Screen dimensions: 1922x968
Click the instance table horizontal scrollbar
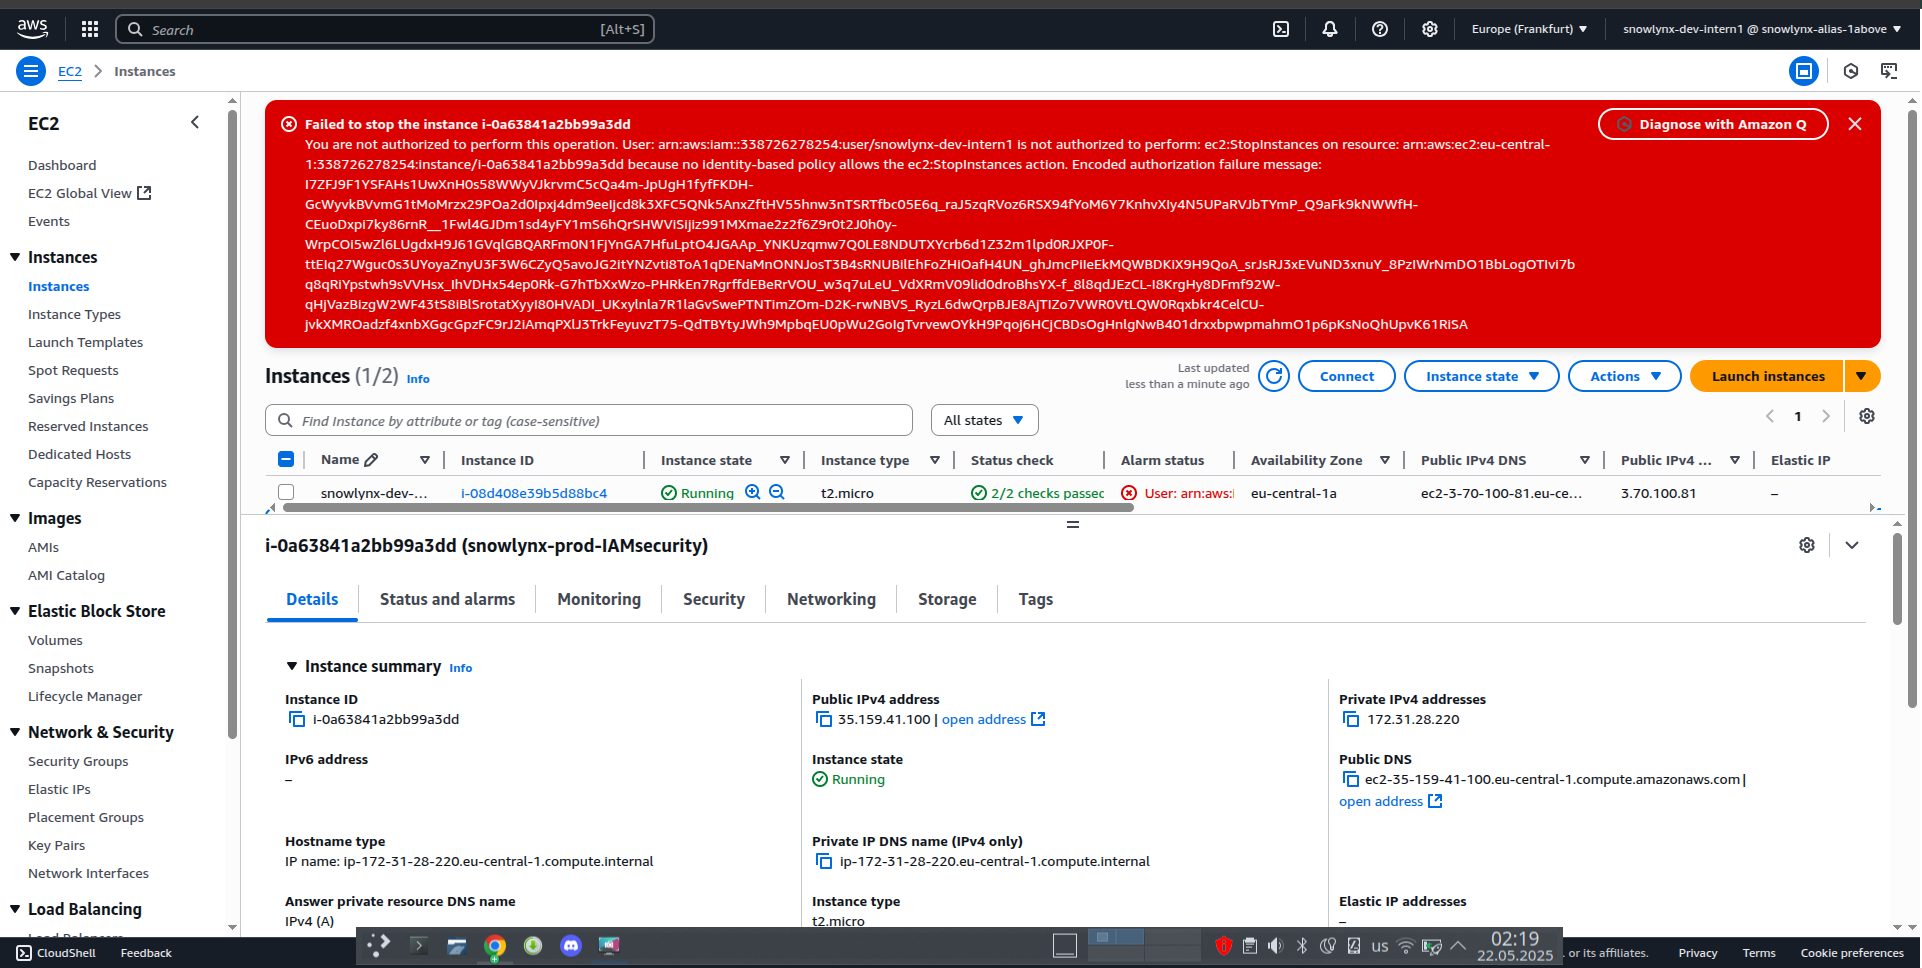click(708, 507)
